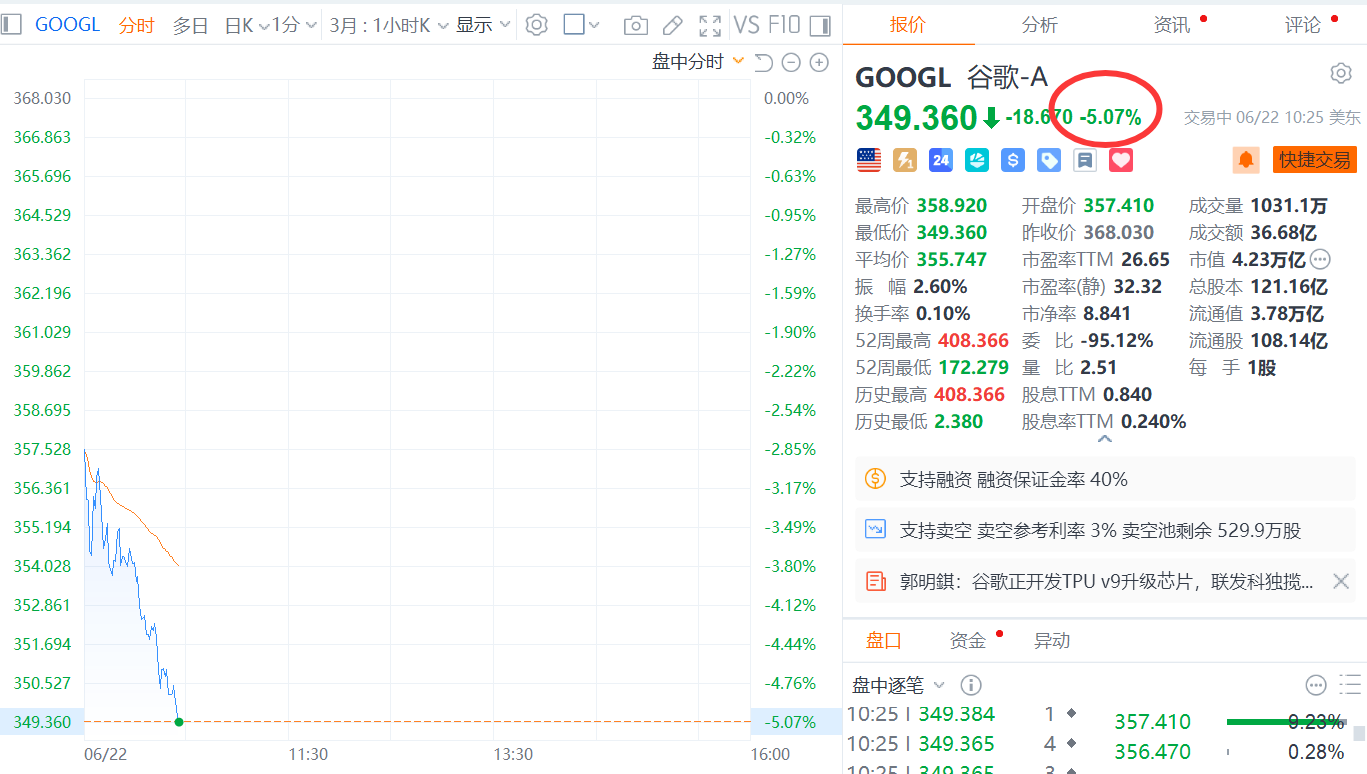This screenshot has height=774, width=1367.
Task: Open 支持卖空 short selling info row
Action: pos(1105,530)
